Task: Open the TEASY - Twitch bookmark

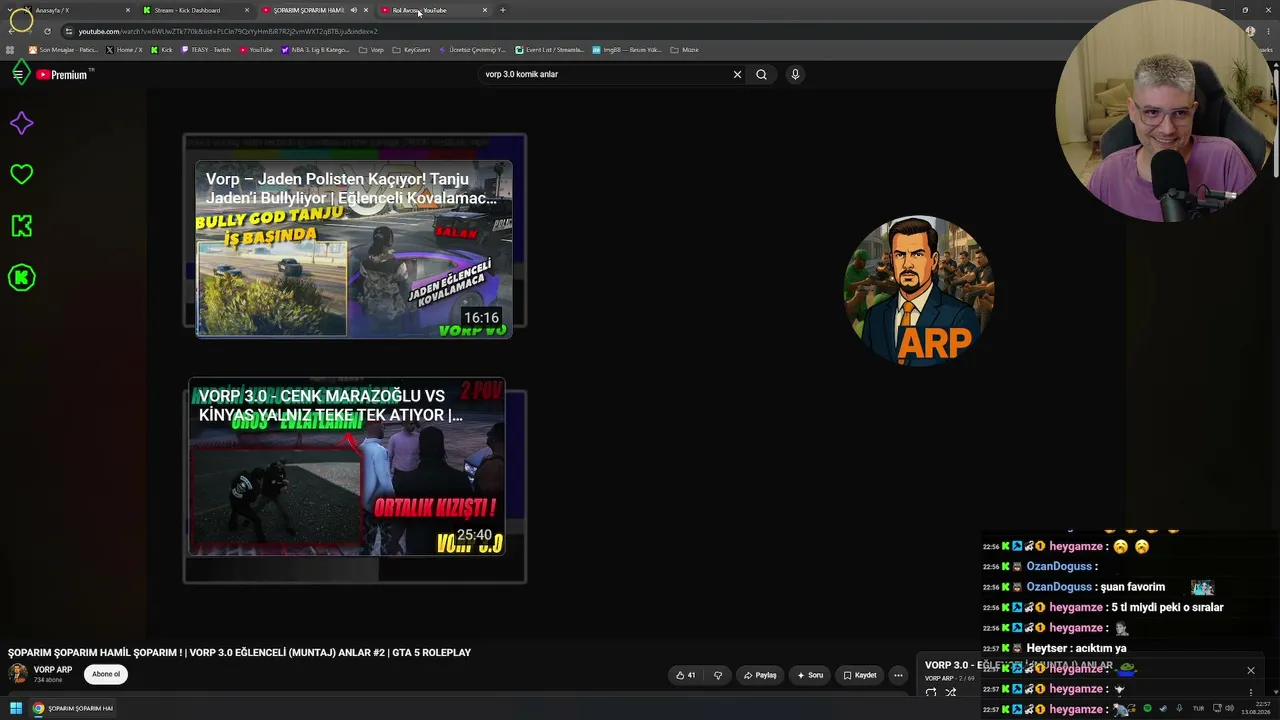Action: pyautogui.click(x=206, y=50)
